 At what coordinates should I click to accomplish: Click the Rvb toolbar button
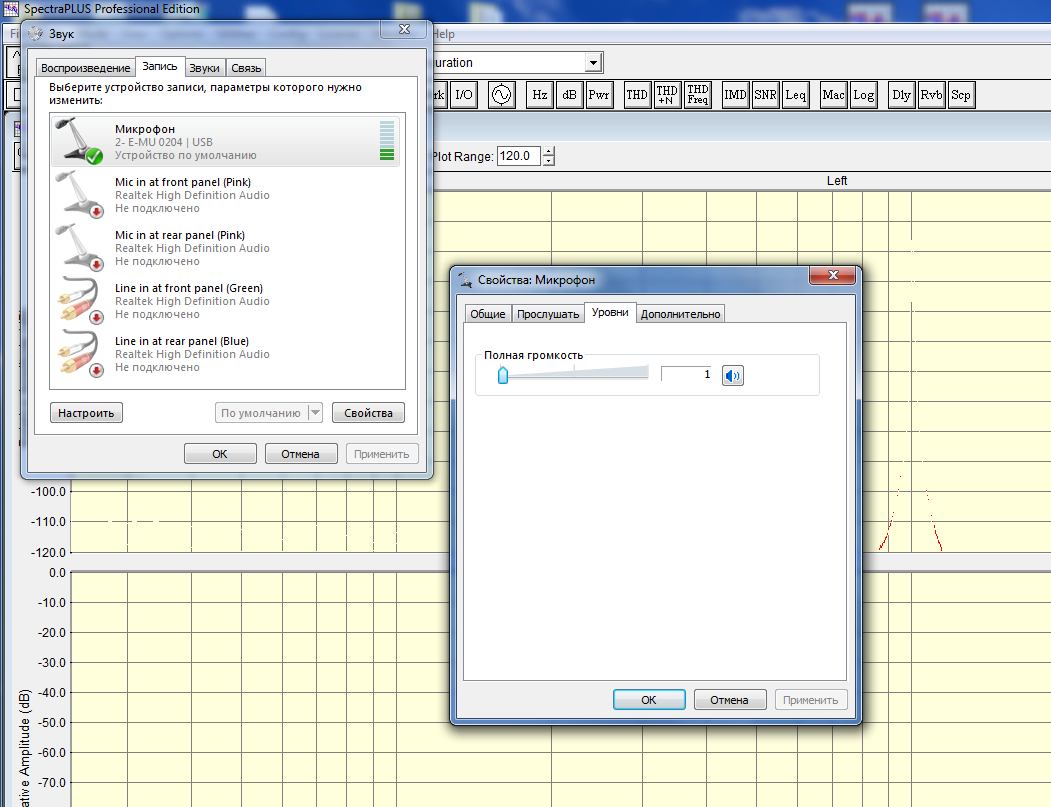[931, 95]
